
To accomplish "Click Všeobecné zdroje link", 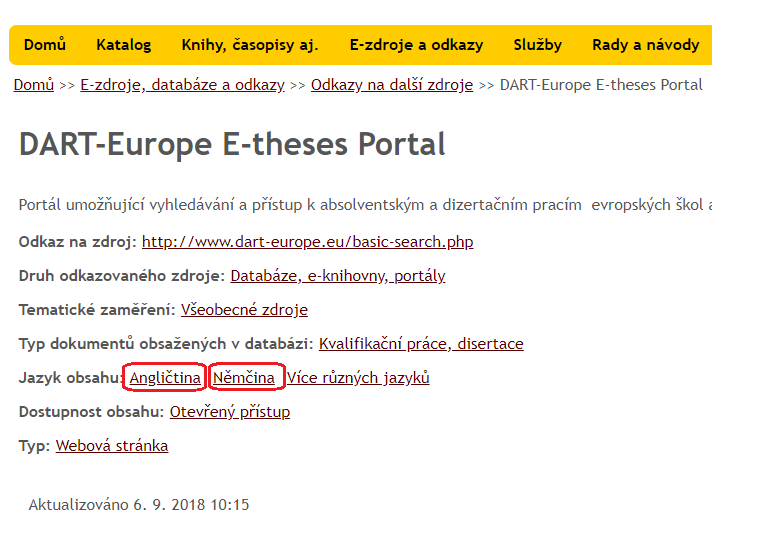I will [x=244, y=310].
